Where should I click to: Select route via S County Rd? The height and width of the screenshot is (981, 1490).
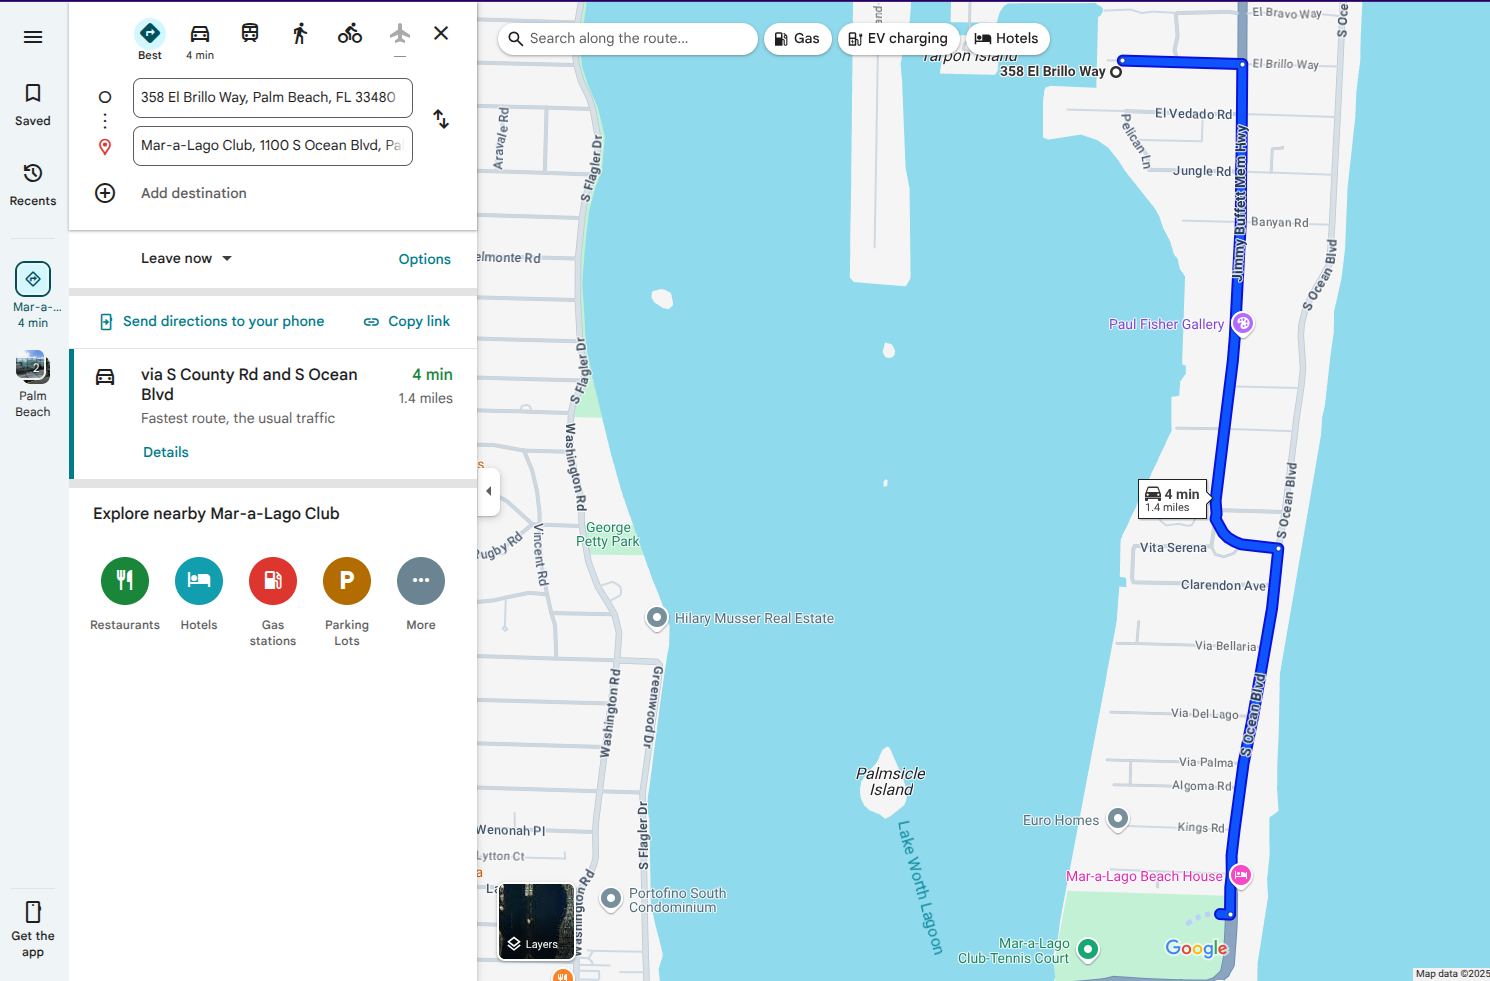273,414
